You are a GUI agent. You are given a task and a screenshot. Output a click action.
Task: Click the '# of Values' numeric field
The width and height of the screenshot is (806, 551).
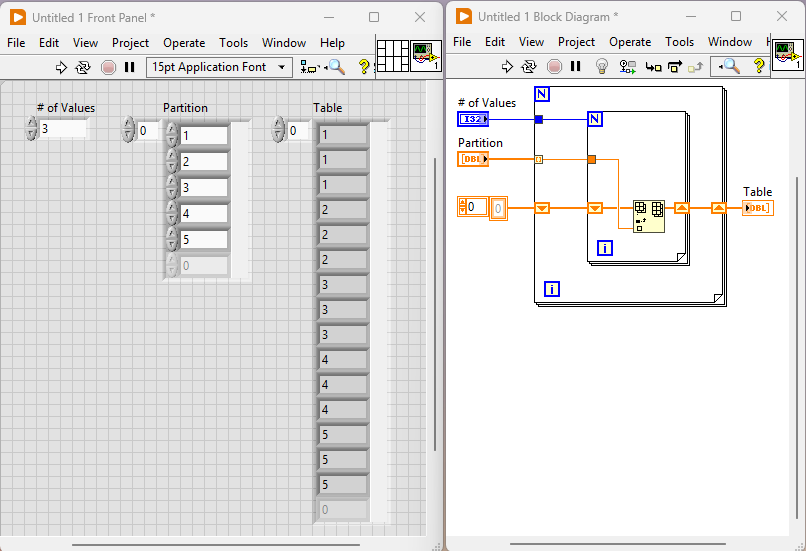click(x=62, y=129)
